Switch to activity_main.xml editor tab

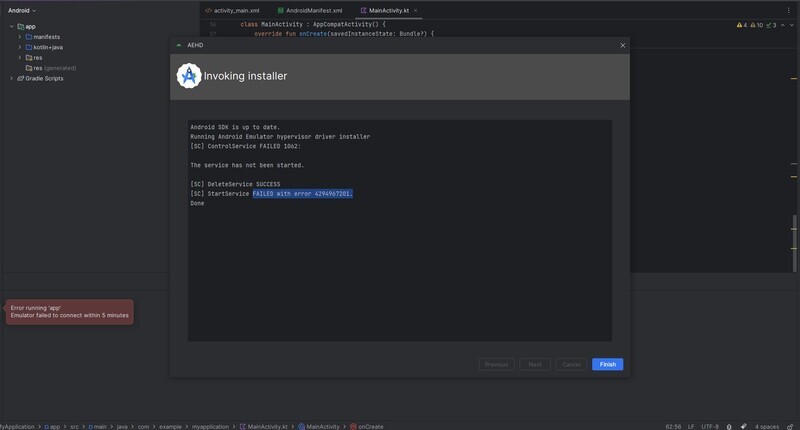pyautogui.click(x=233, y=10)
